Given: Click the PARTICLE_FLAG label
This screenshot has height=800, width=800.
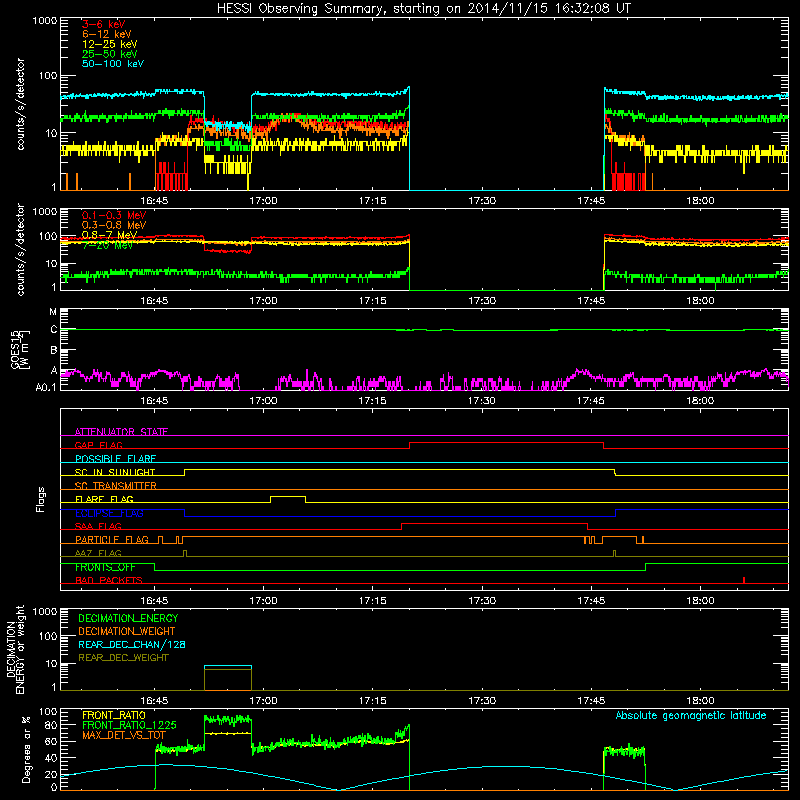Looking at the screenshot, I should [112, 539].
